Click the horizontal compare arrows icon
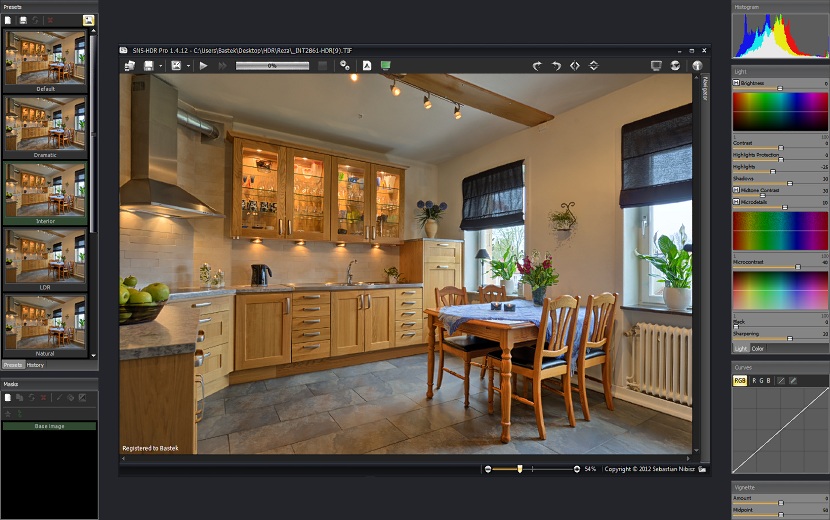830x520 pixels. tap(575, 66)
